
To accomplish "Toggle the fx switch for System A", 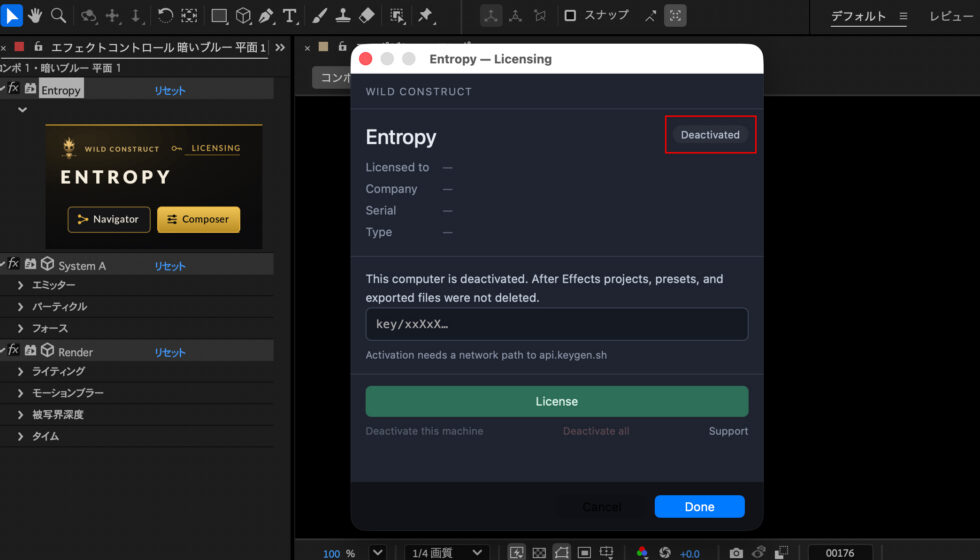I will (13, 264).
